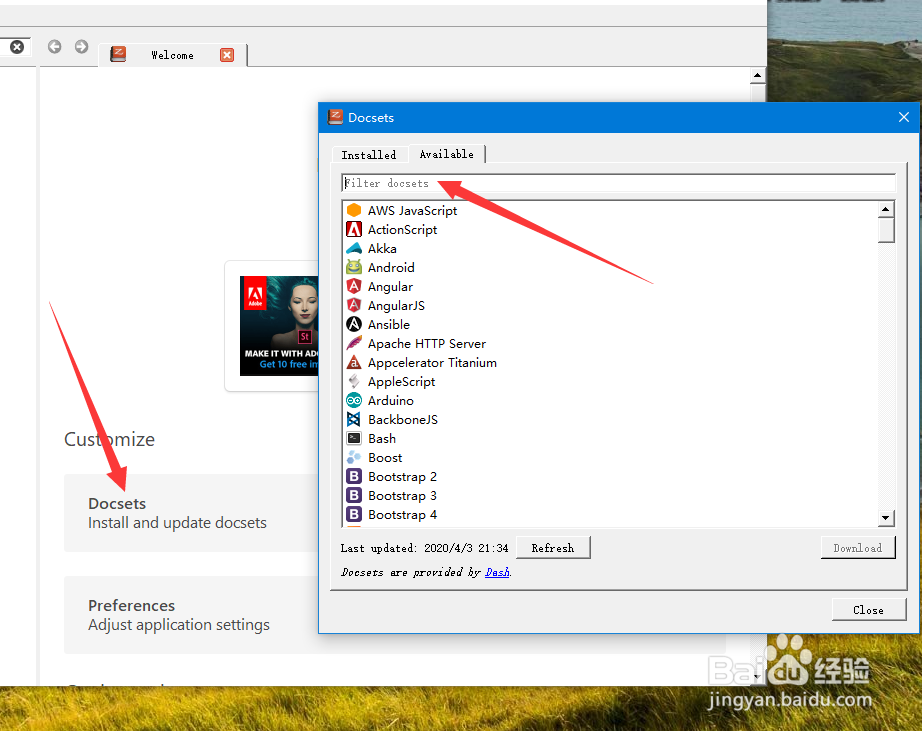Switch to the Installed tab
This screenshot has height=731, width=922.
pyautogui.click(x=369, y=155)
